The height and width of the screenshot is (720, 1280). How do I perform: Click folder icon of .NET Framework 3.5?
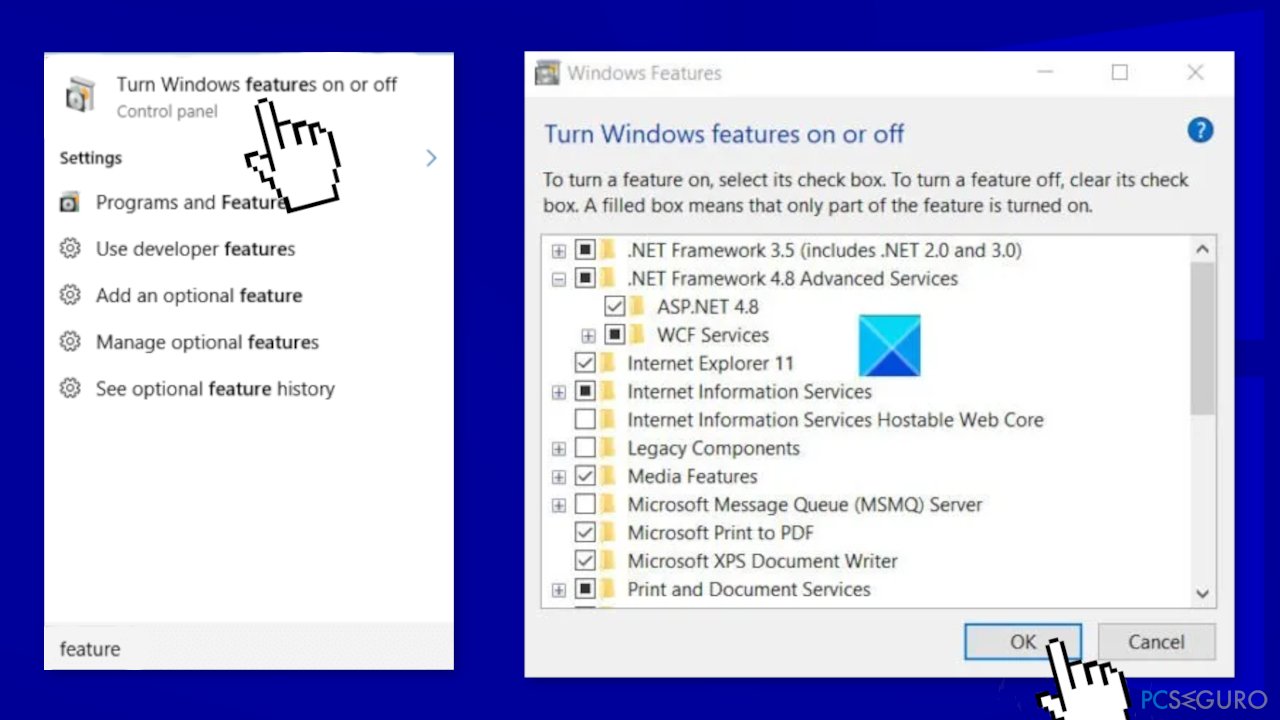tap(607, 250)
